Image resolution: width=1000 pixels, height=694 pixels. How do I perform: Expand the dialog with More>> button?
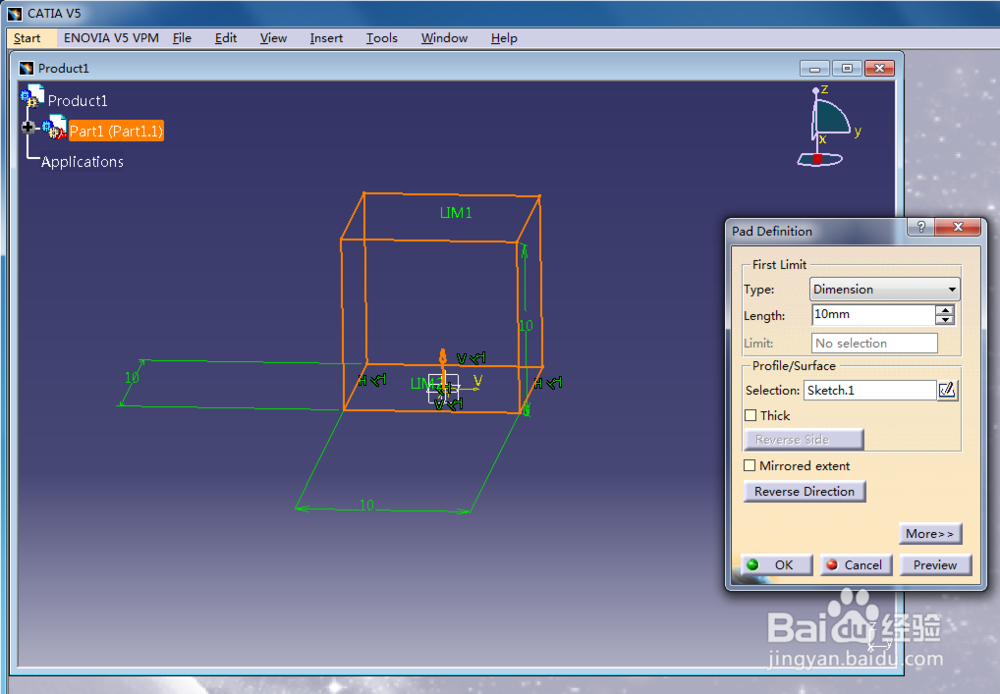coord(930,534)
